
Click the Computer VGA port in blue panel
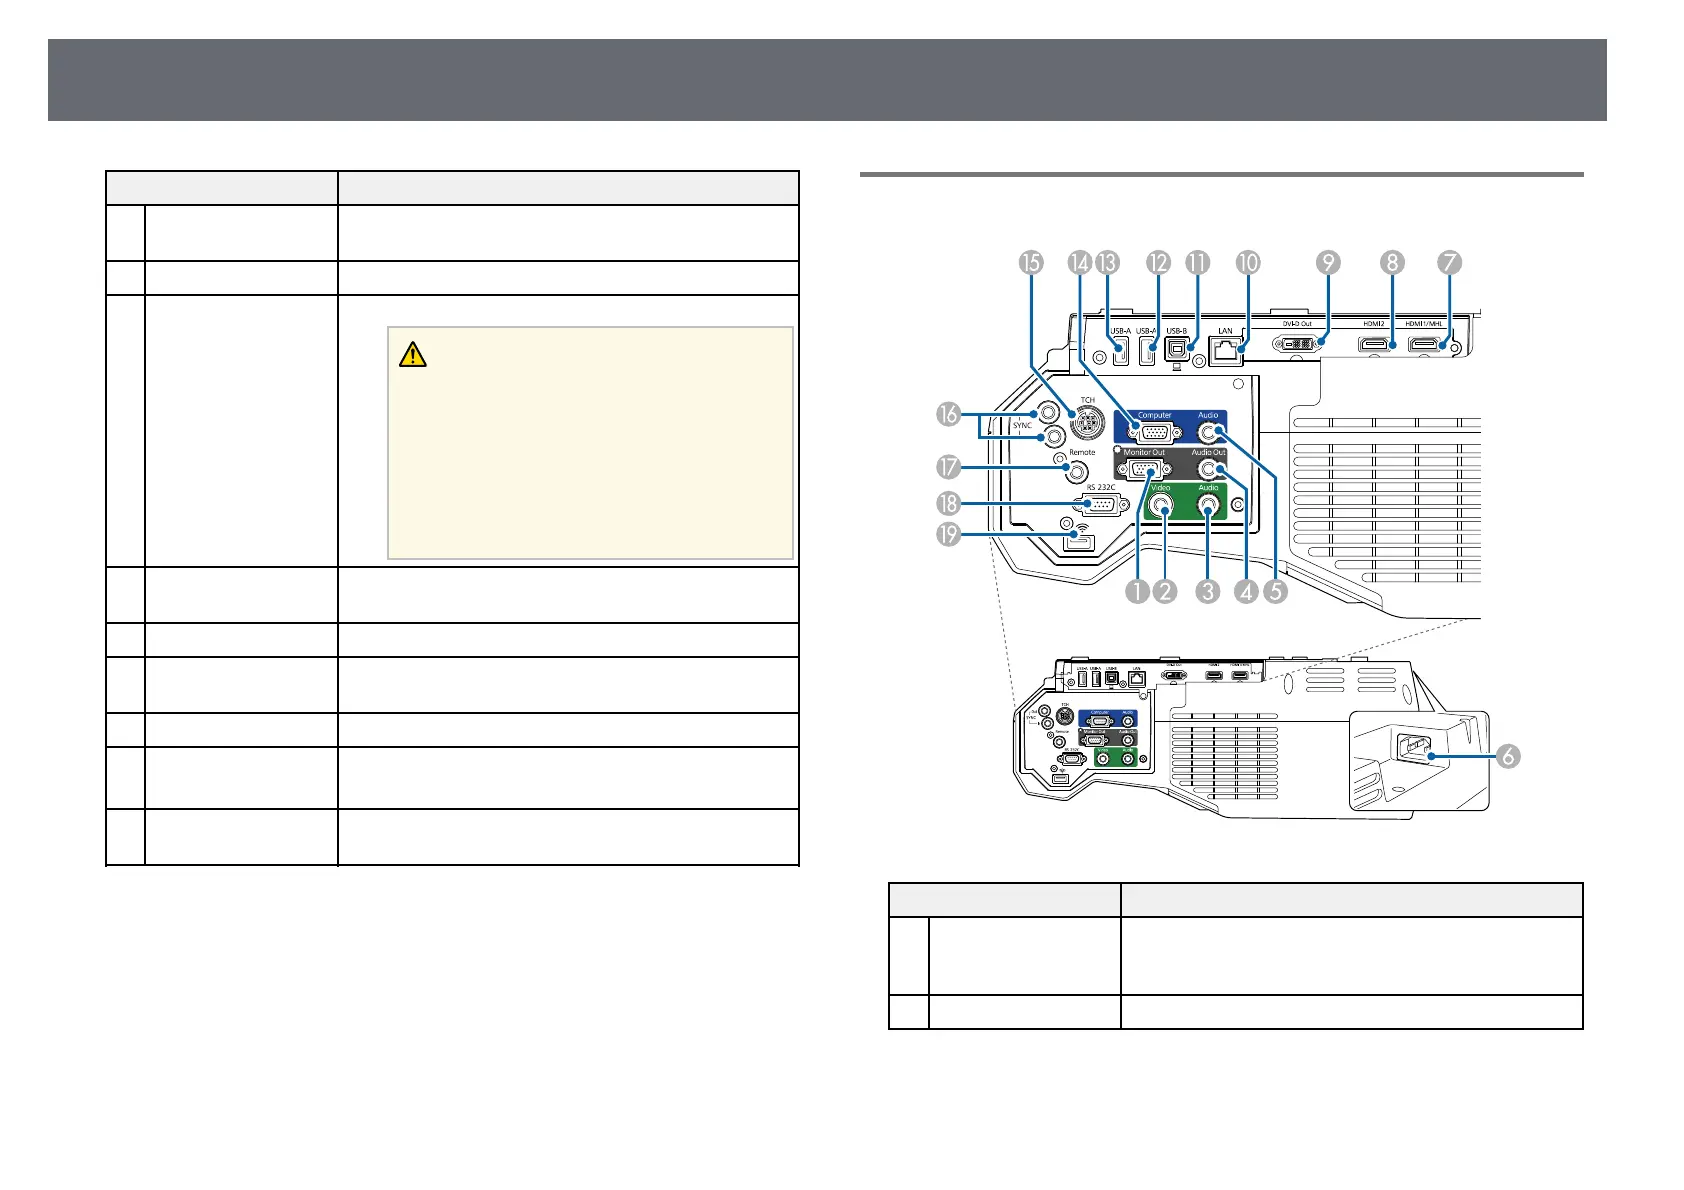tap(1153, 433)
